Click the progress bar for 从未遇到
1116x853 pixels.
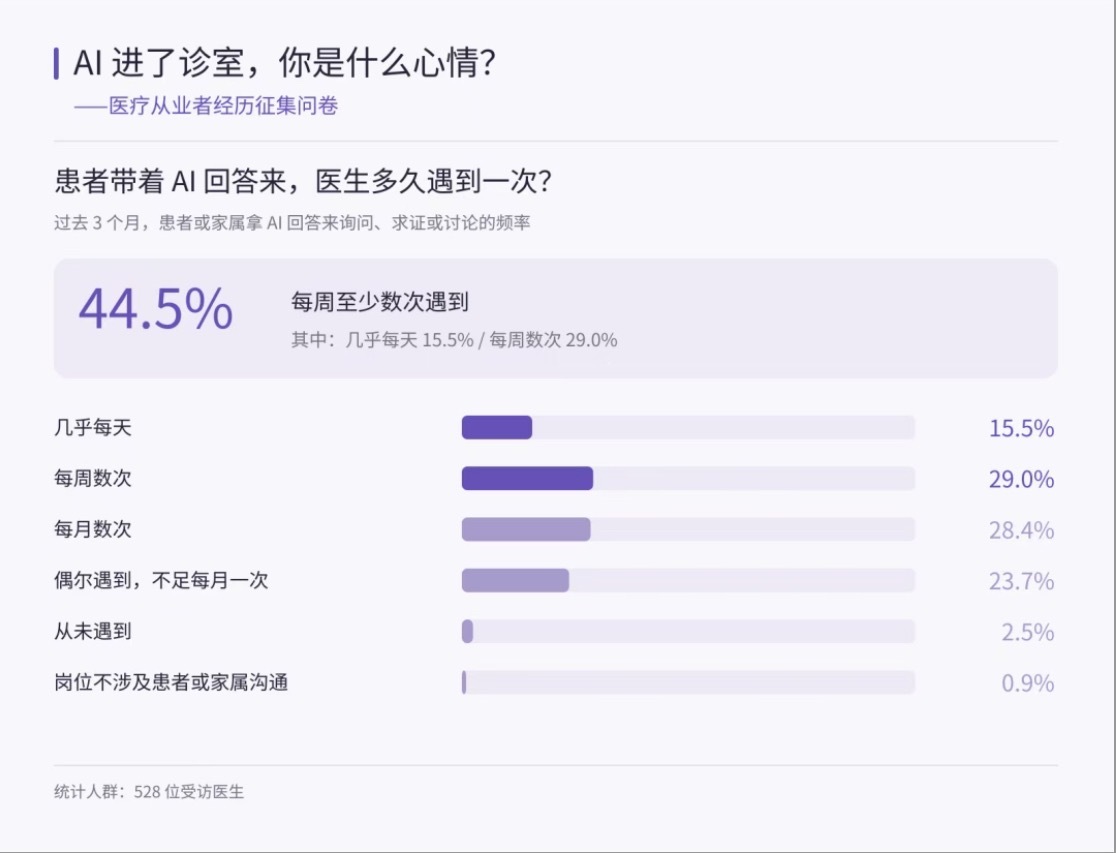[x=688, y=632]
